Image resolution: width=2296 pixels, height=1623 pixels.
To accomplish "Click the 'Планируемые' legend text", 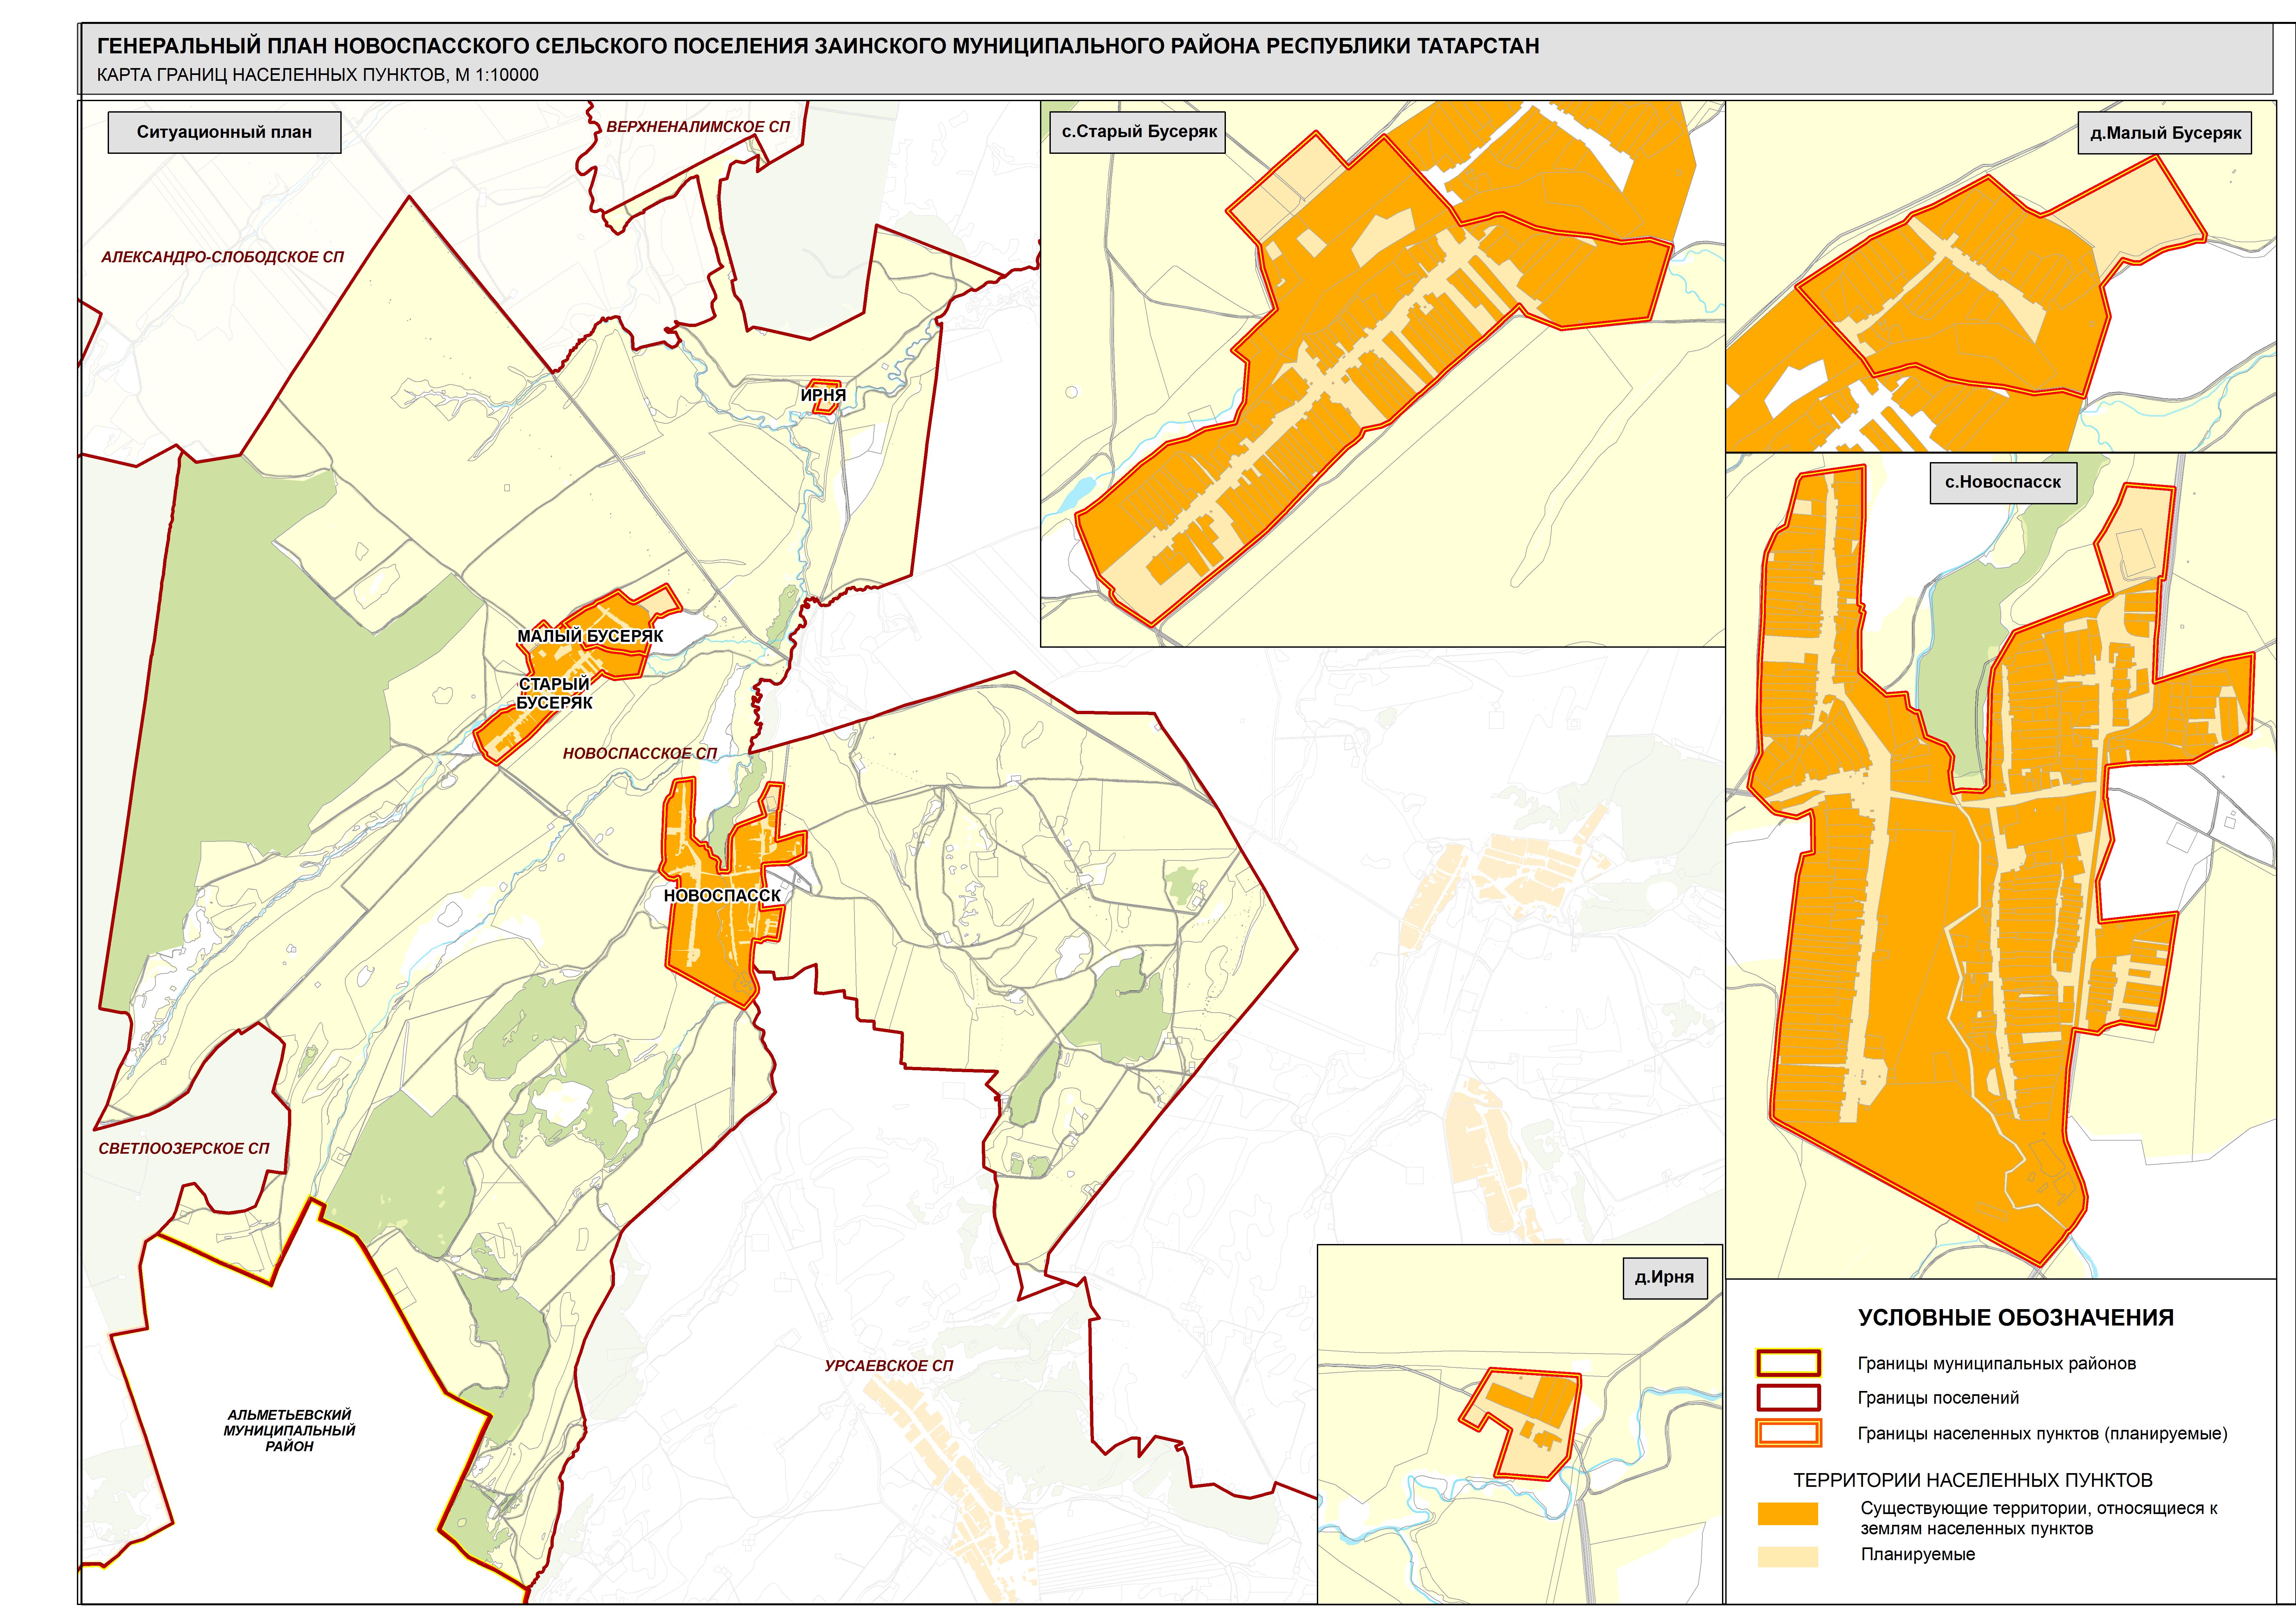I will click(x=1918, y=1555).
